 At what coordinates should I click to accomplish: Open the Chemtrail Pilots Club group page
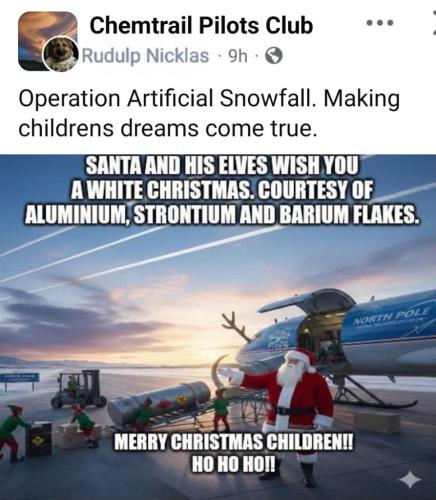point(201,26)
